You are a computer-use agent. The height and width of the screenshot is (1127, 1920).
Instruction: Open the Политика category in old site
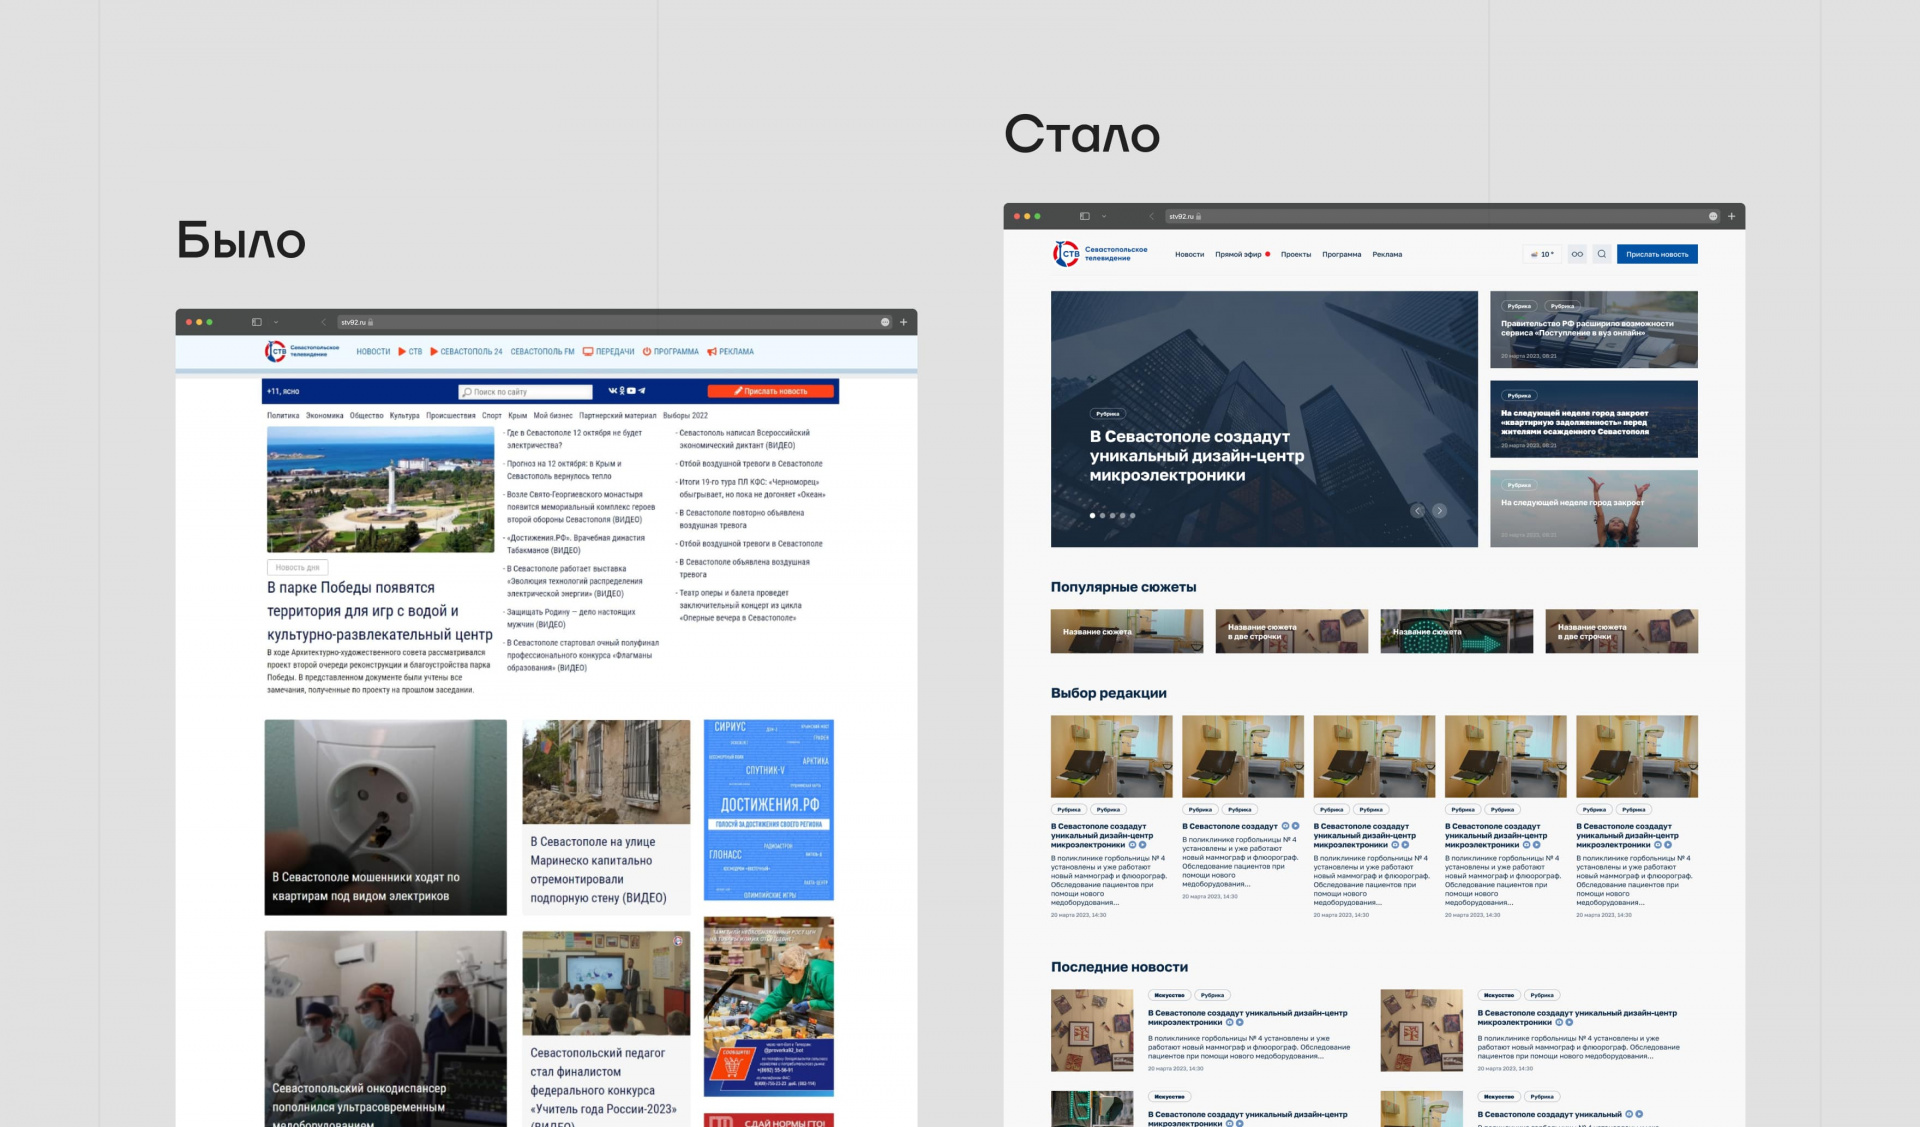point(283,415)
